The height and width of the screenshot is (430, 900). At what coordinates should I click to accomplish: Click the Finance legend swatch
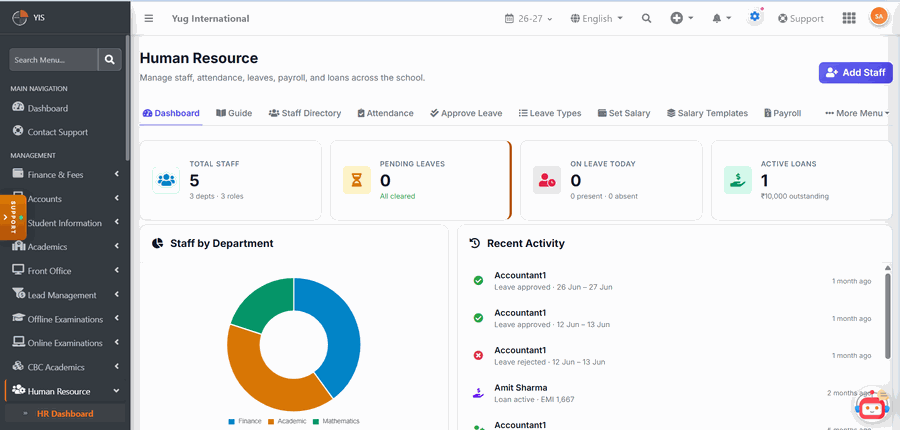231,421
